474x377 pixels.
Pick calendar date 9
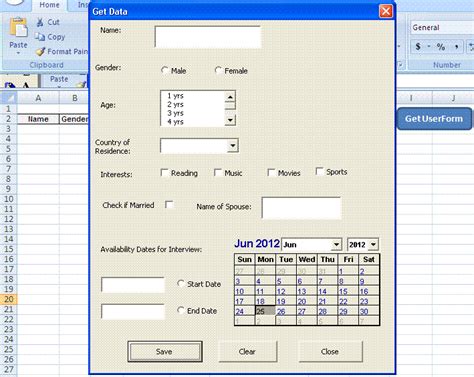pos(368,281)
